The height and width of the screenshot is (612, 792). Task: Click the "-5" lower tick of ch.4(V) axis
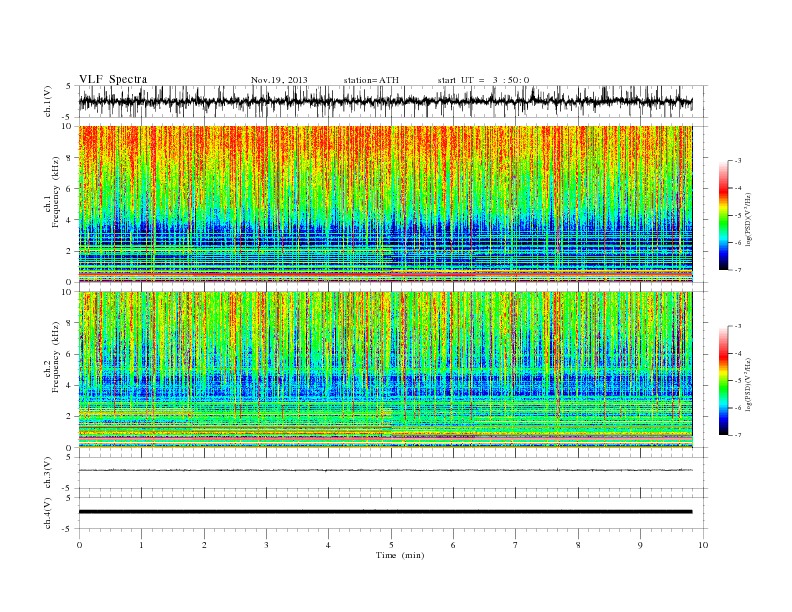pyautogui.click(x=68, y=529)
